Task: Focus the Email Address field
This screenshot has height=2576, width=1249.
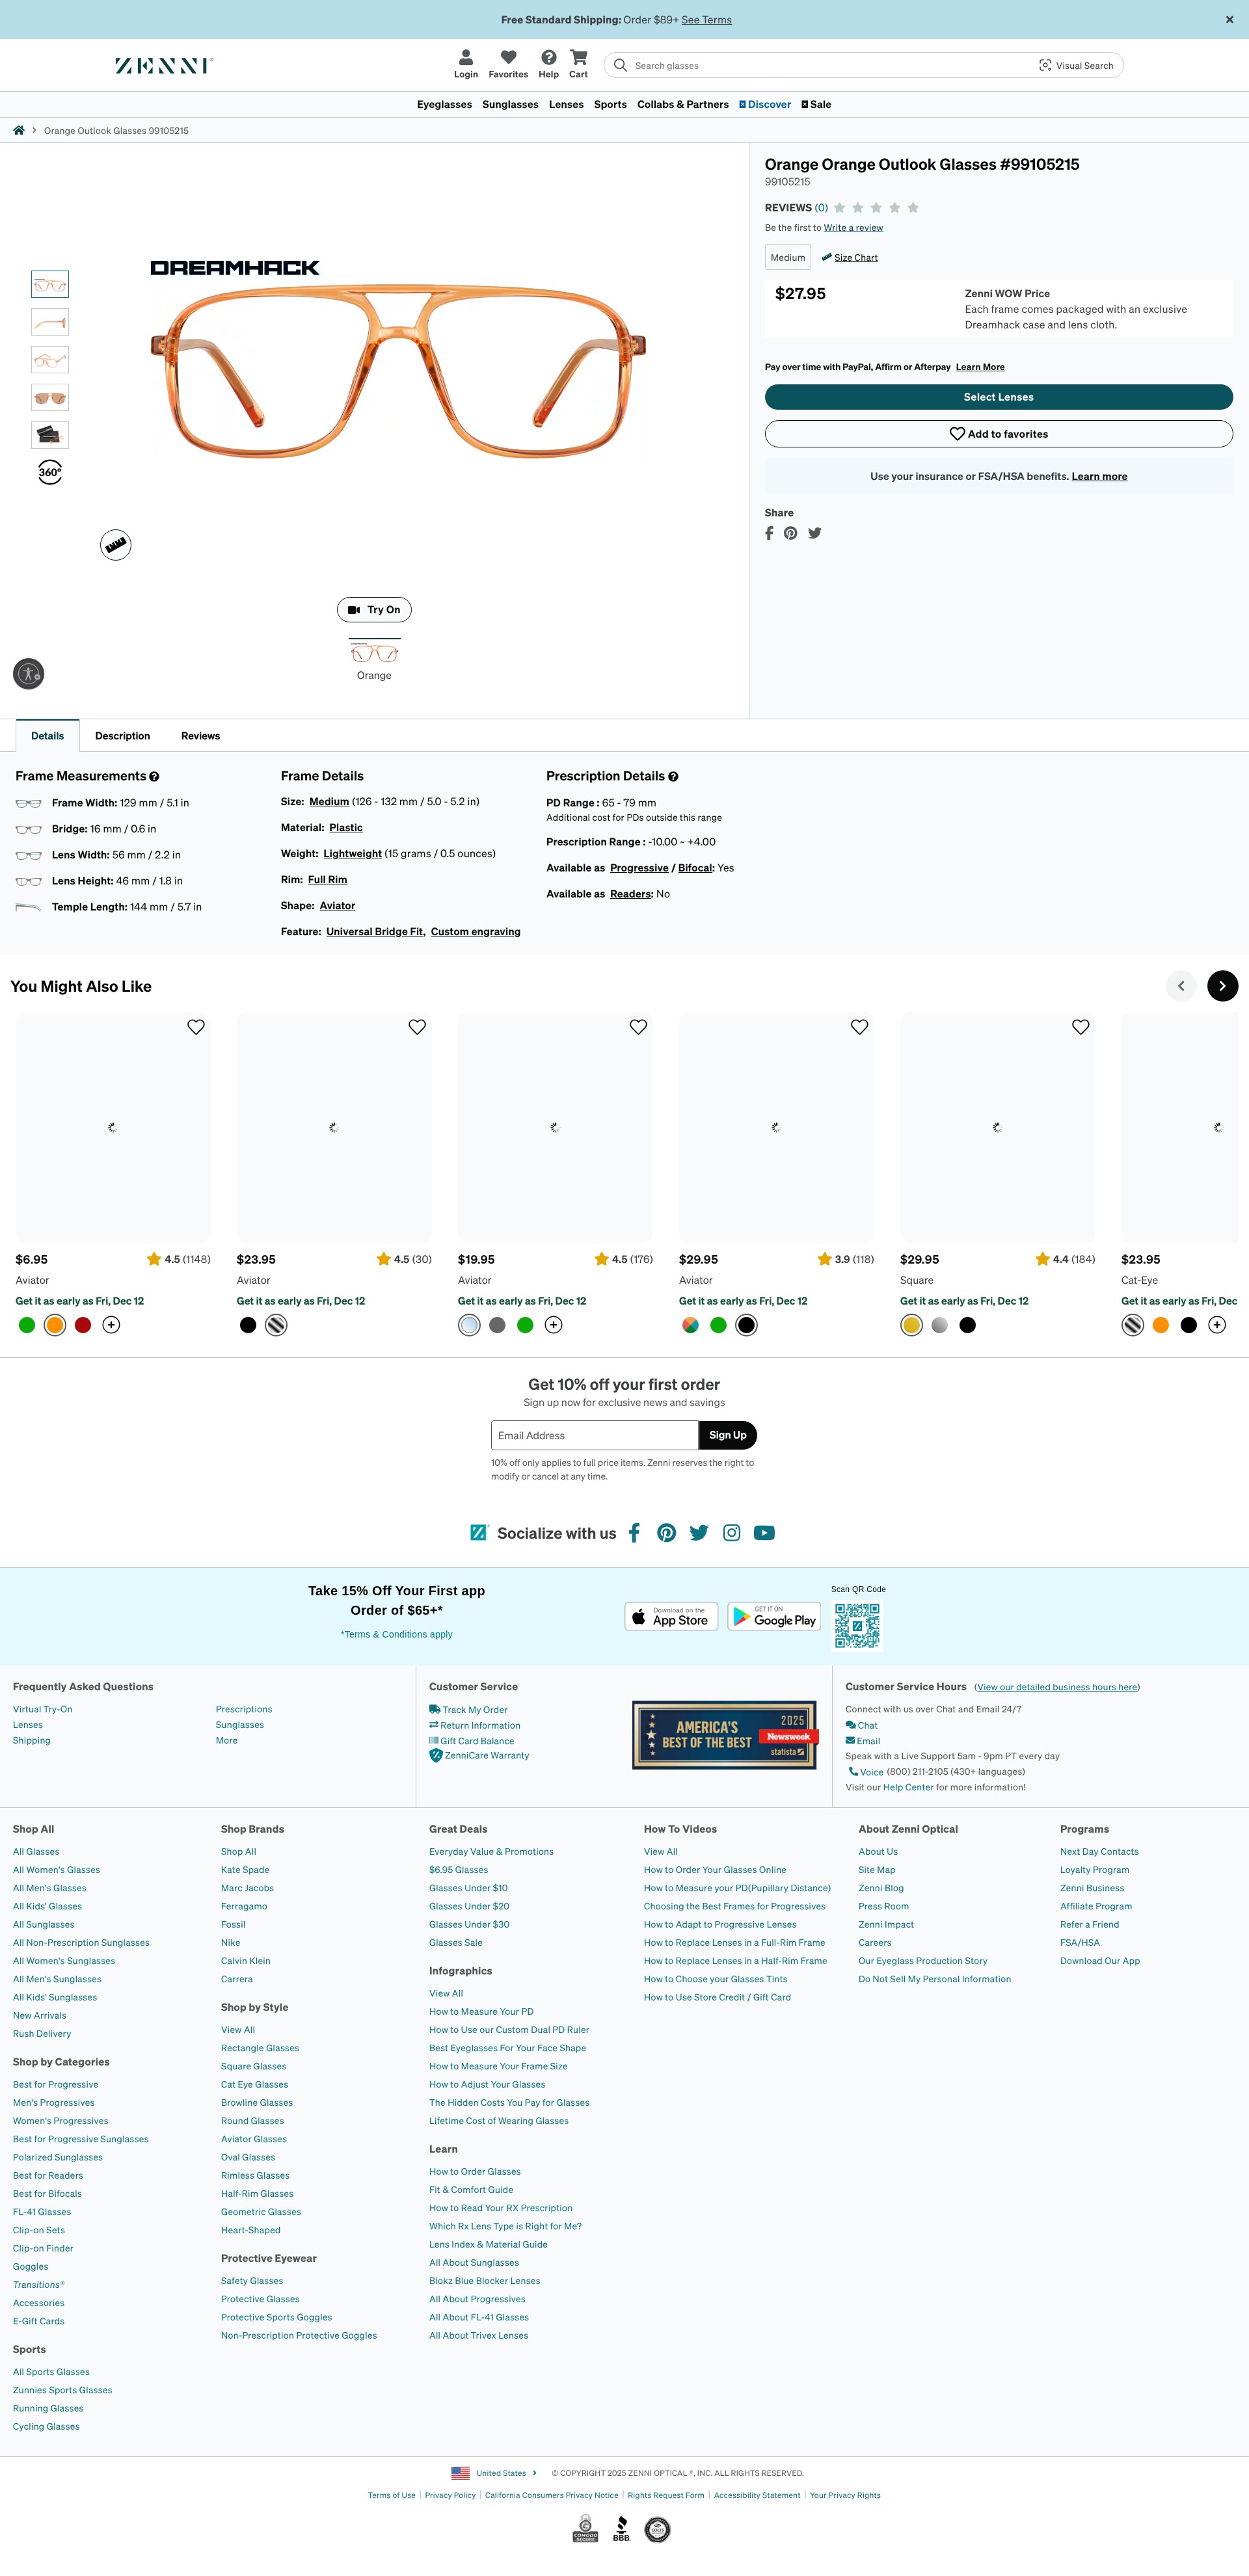Action: 594,1435
